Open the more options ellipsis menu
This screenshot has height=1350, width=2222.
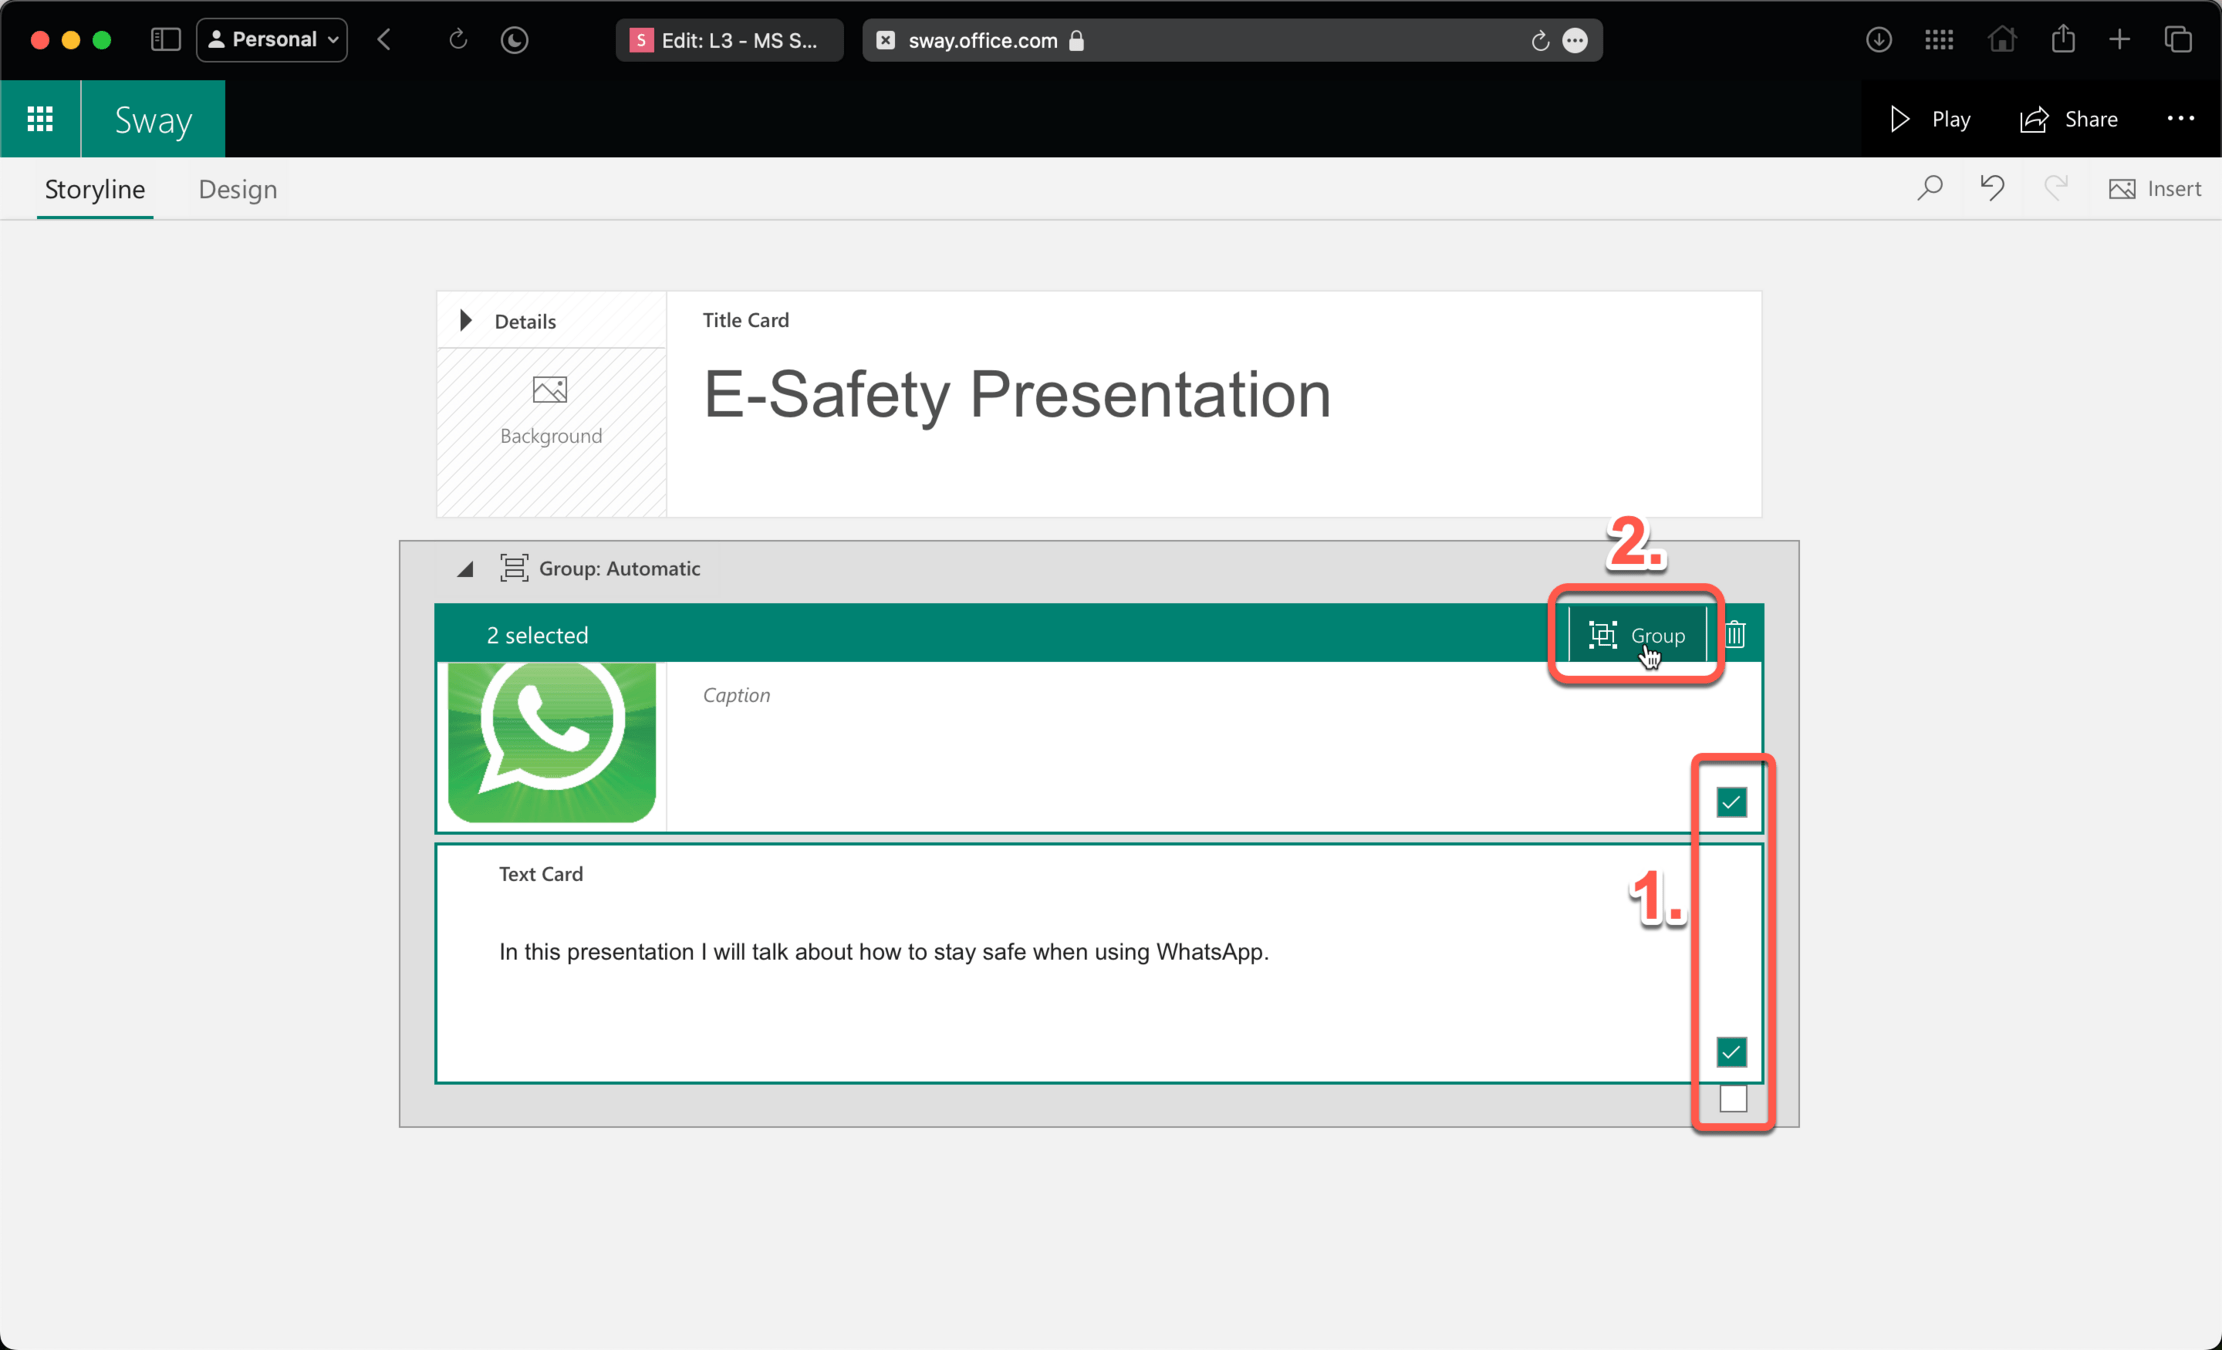pyautogui.click(x=2180, y=119)
